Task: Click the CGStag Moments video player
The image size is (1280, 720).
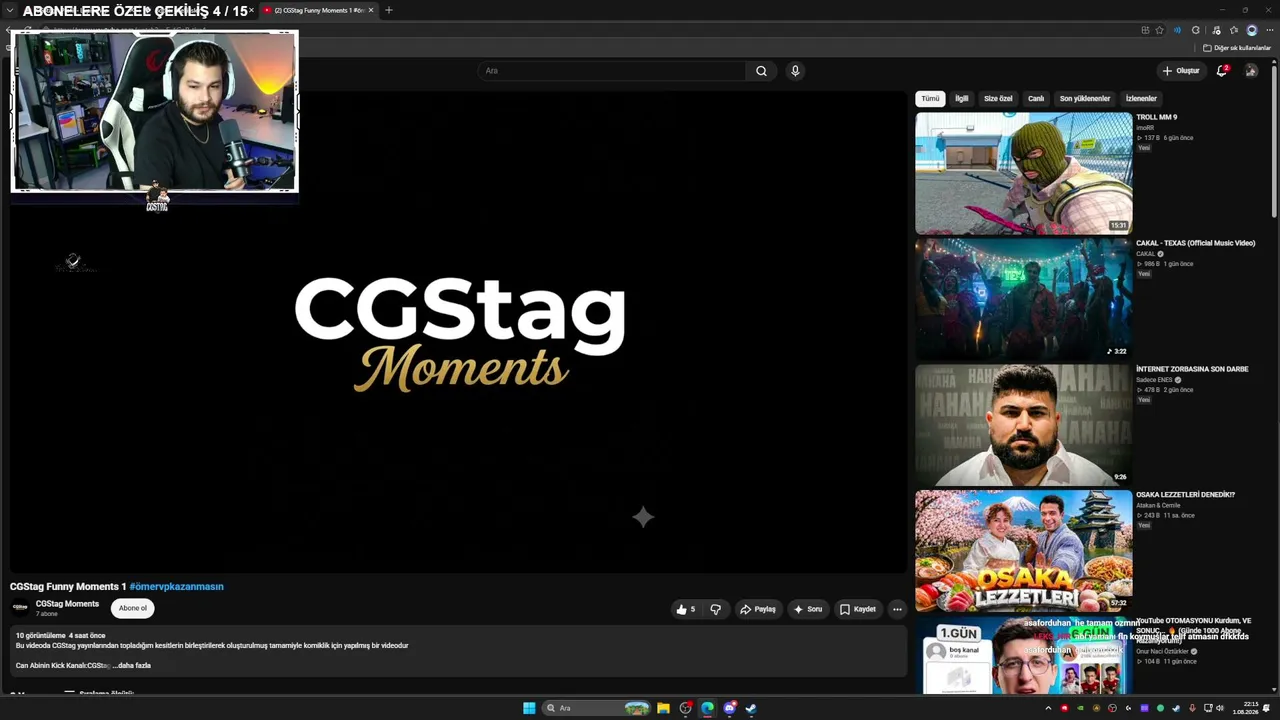Action: [458, 332]
